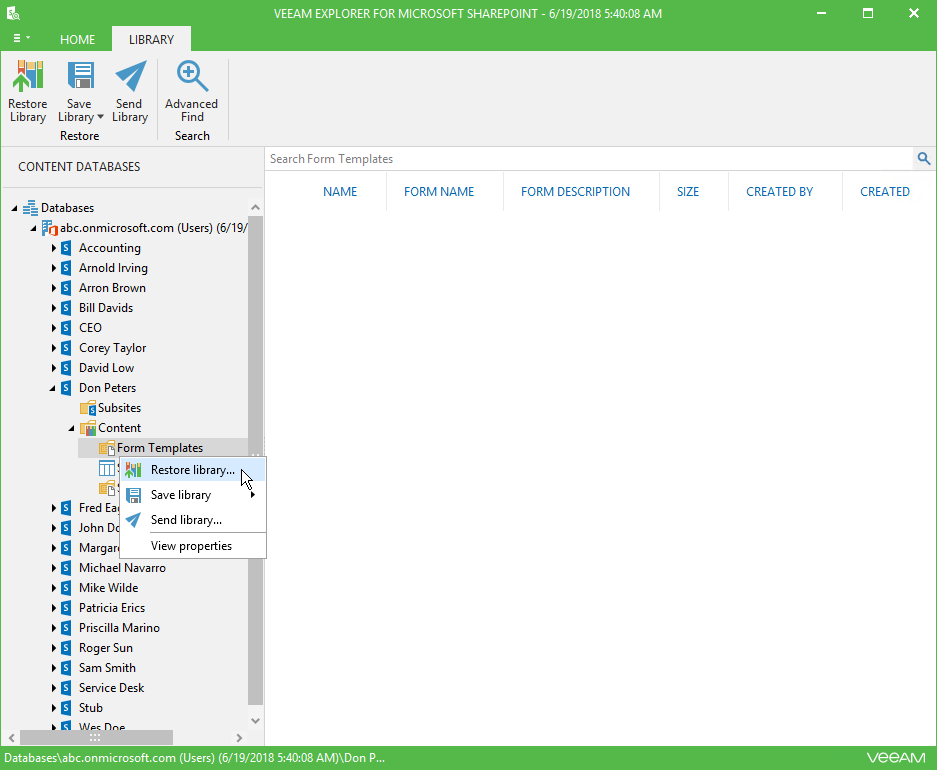Click the Bill Davids site icon
Viewport: 937px width, 770px height.
pos(66,308)
